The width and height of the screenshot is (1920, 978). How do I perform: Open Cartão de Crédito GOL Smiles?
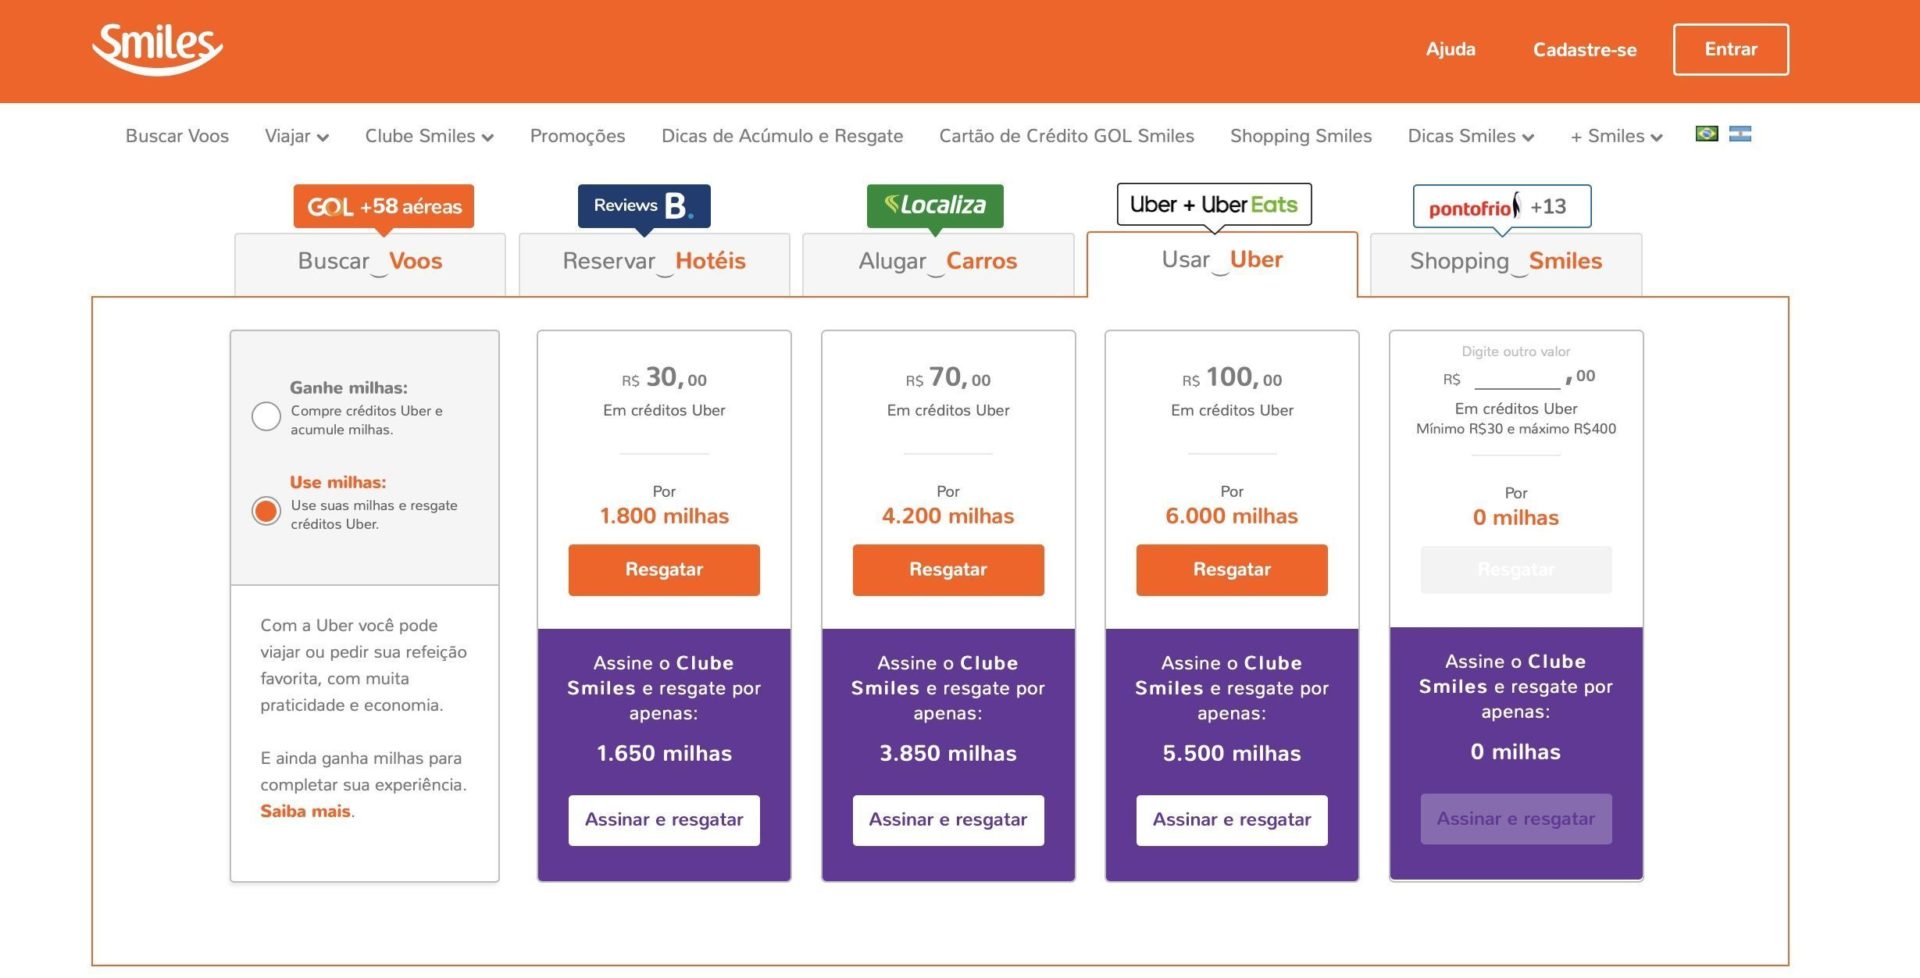click(1066, 136)
